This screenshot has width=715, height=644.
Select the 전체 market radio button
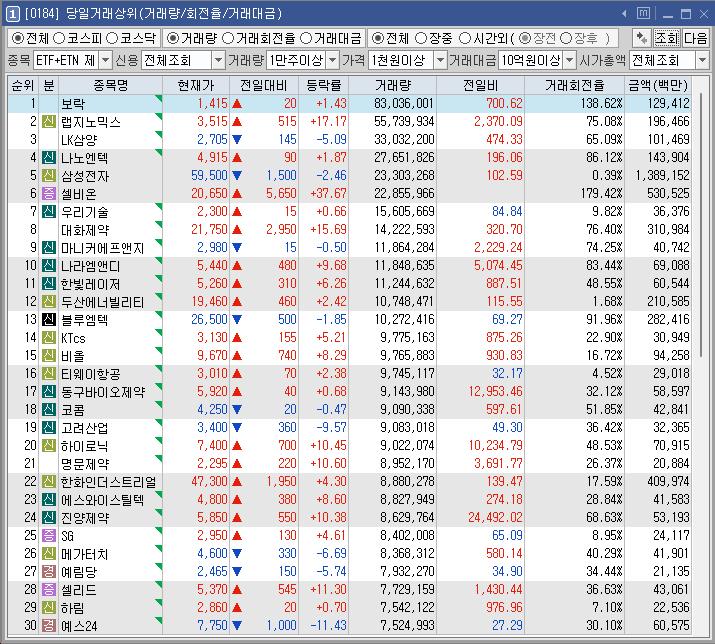coord(17,38)
